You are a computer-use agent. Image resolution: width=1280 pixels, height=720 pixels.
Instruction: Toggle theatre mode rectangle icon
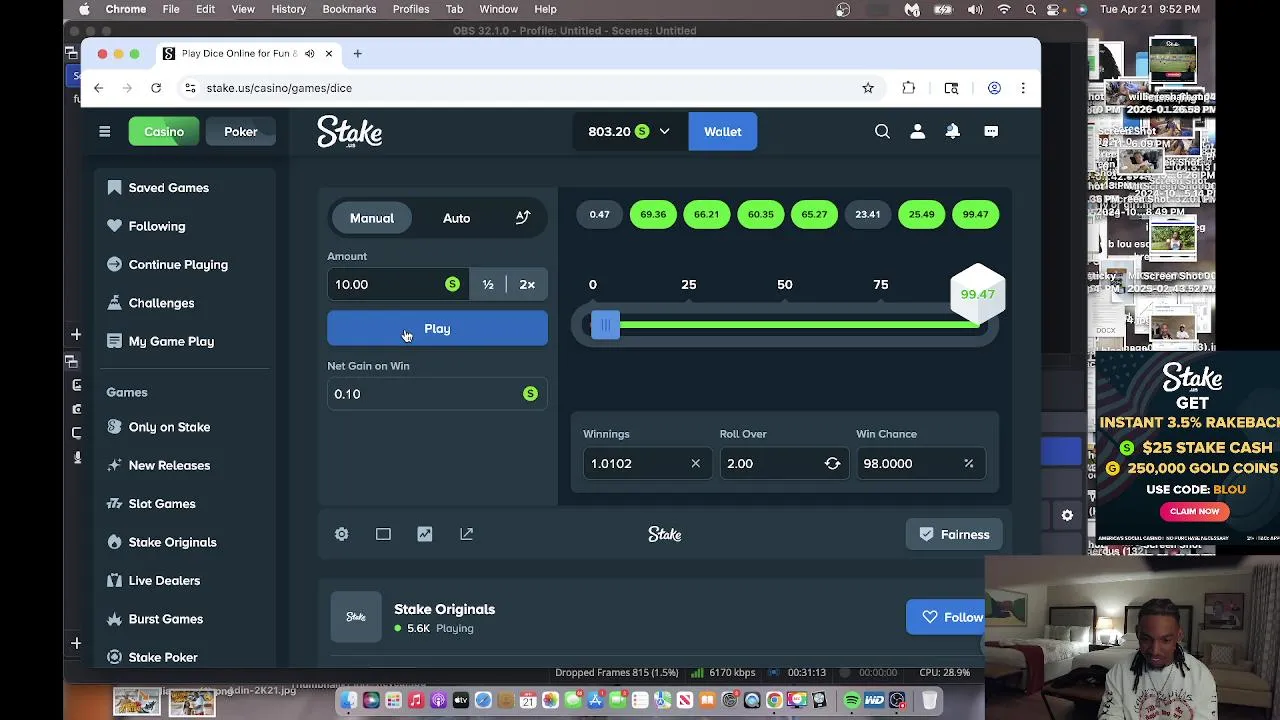(x=383, y=534)
